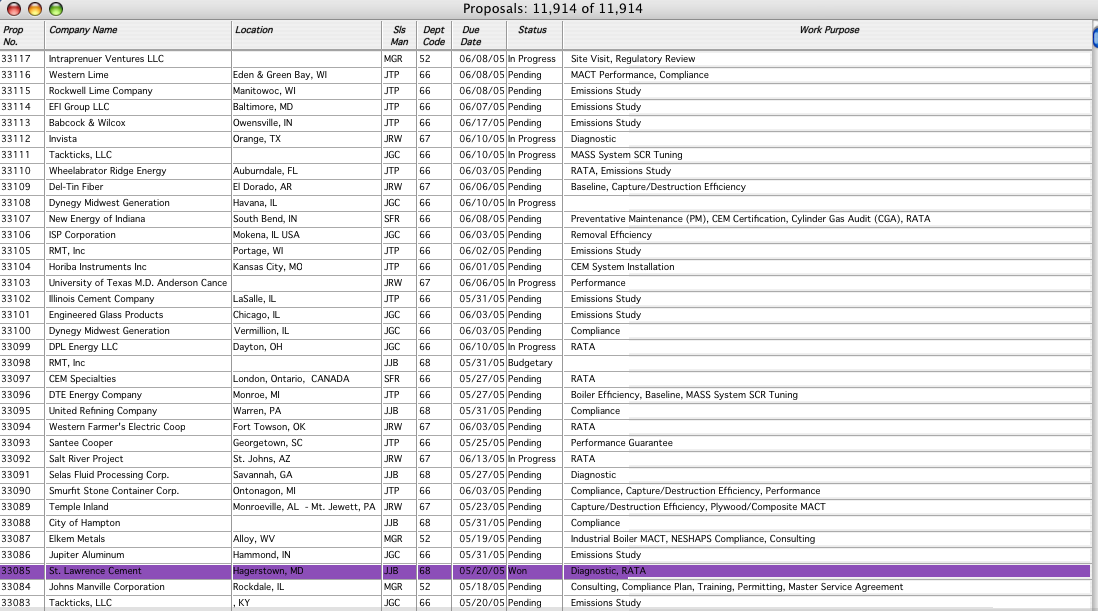Select Jupiter Aluminum
This screenshot has width=1098, height=611.
tap(86, 555)
